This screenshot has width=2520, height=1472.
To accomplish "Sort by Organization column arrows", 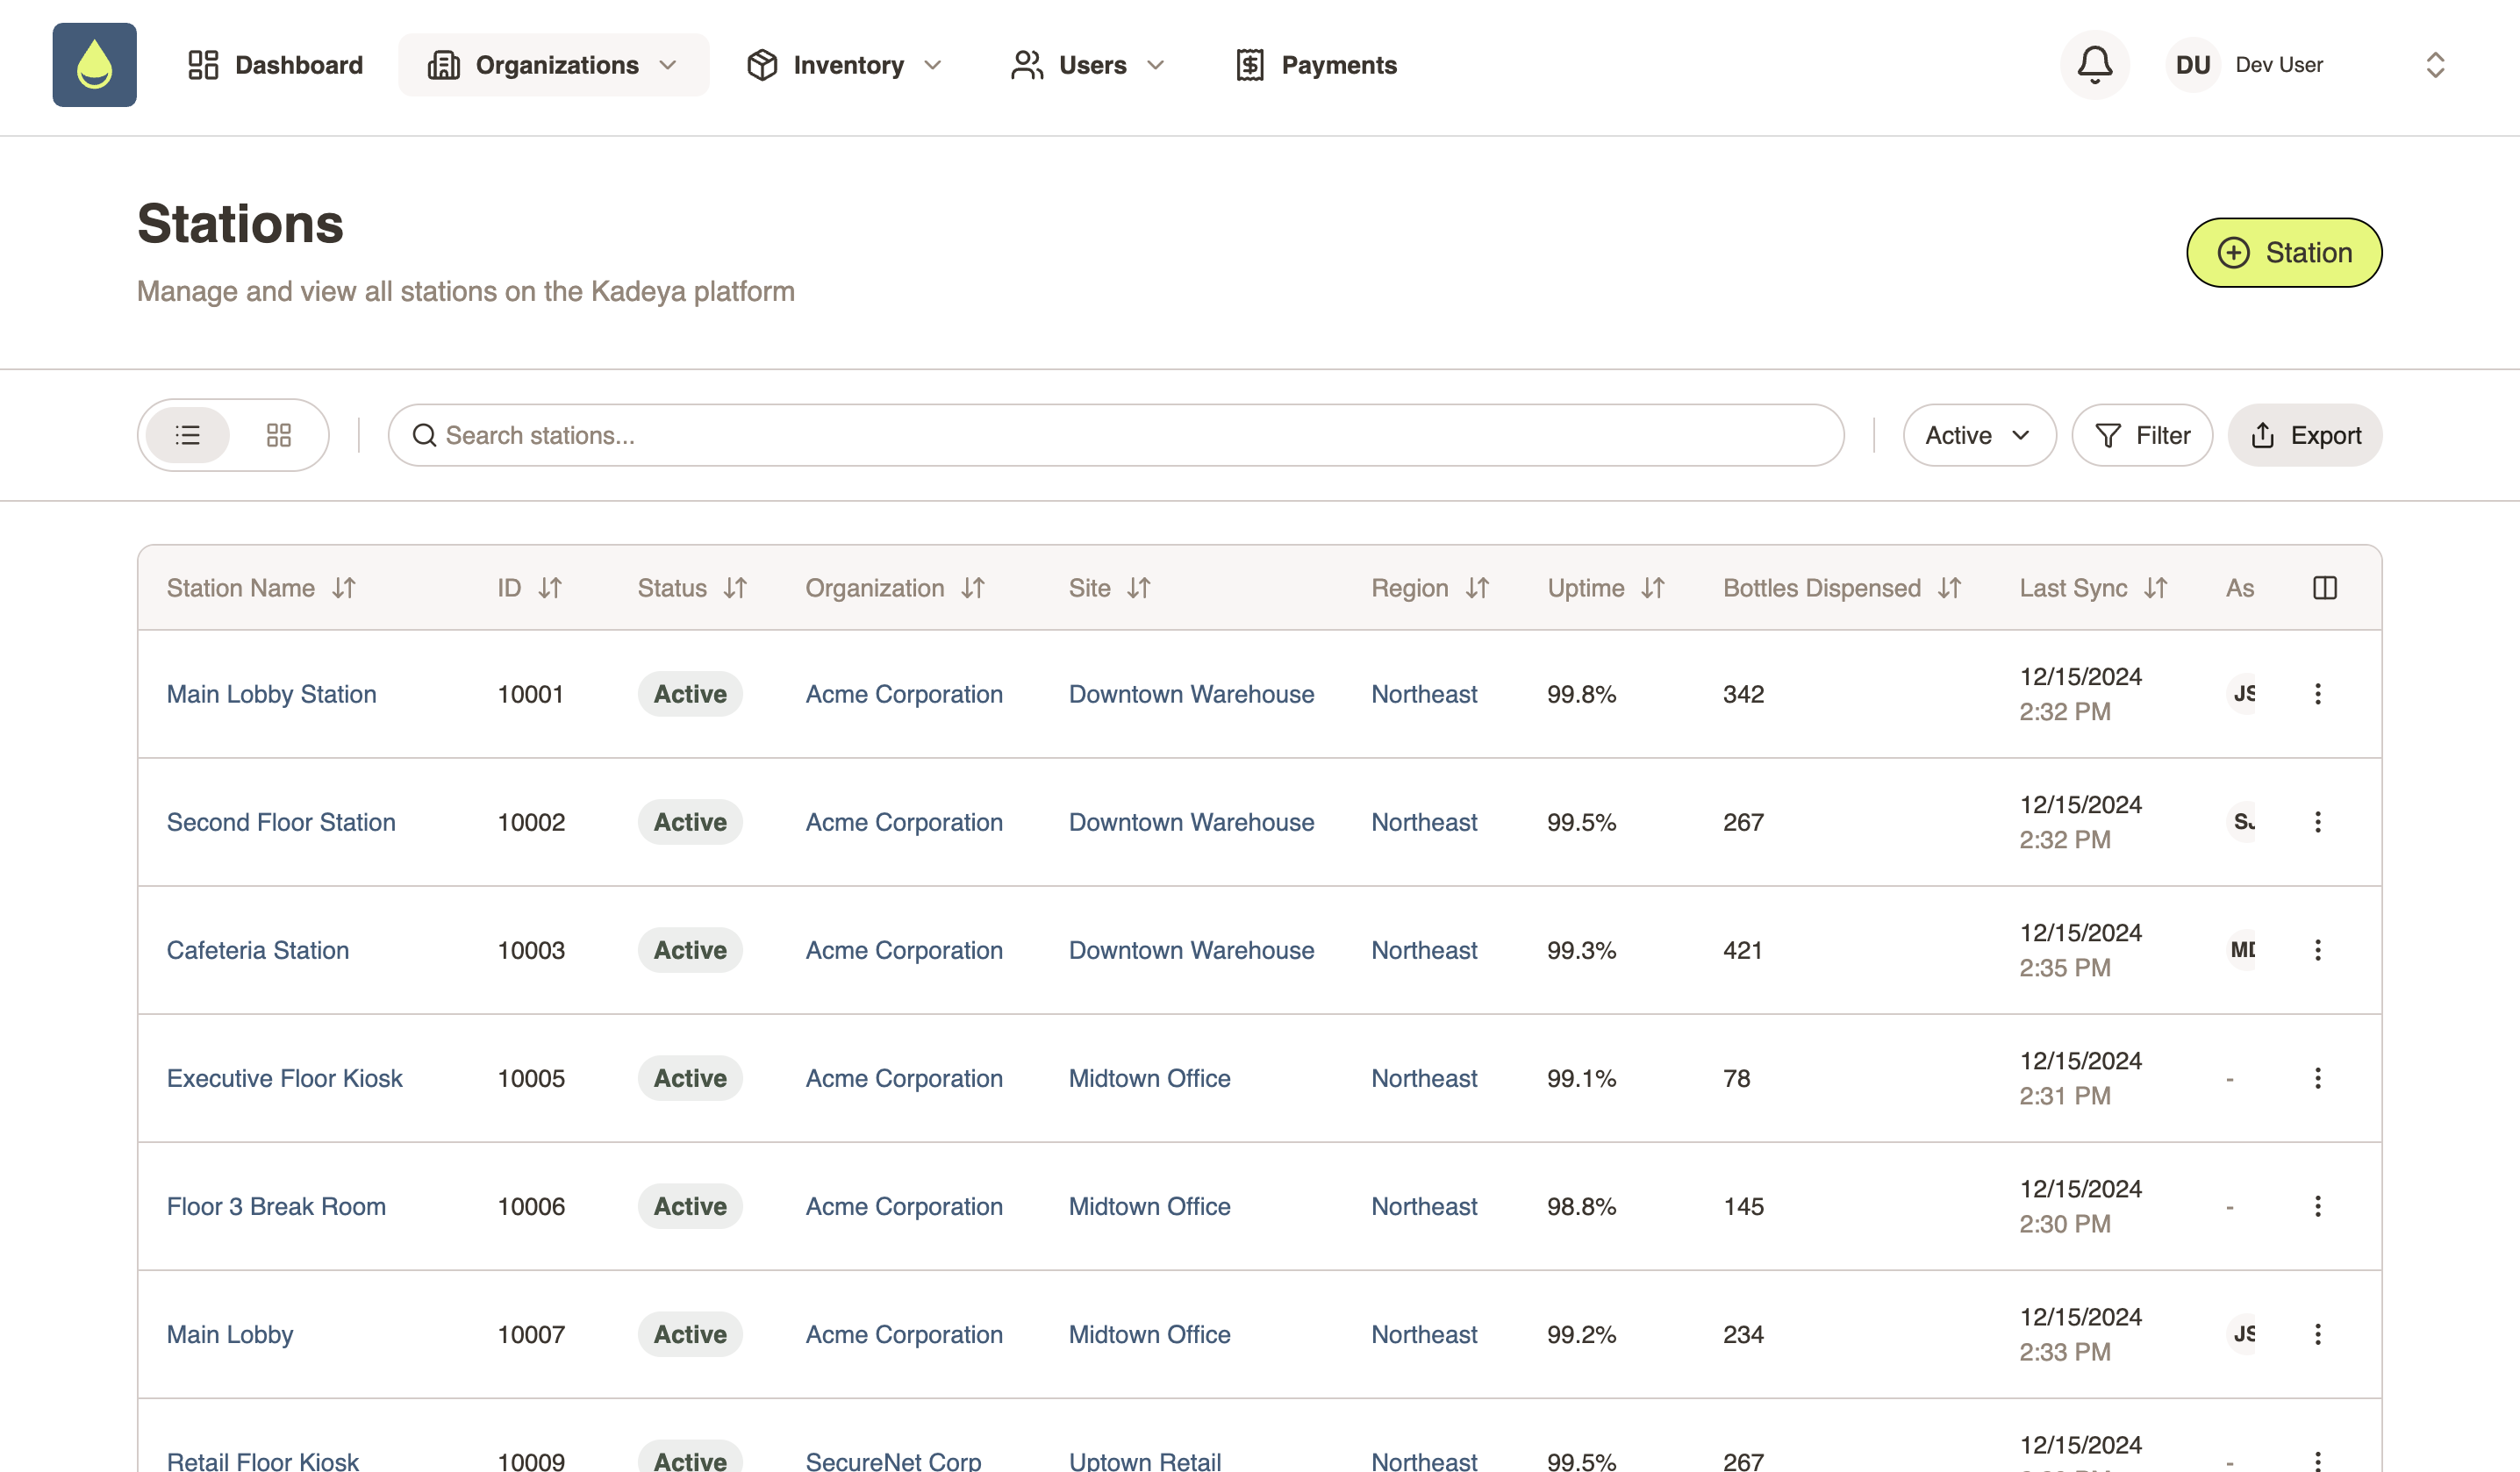I will point(973,588).
